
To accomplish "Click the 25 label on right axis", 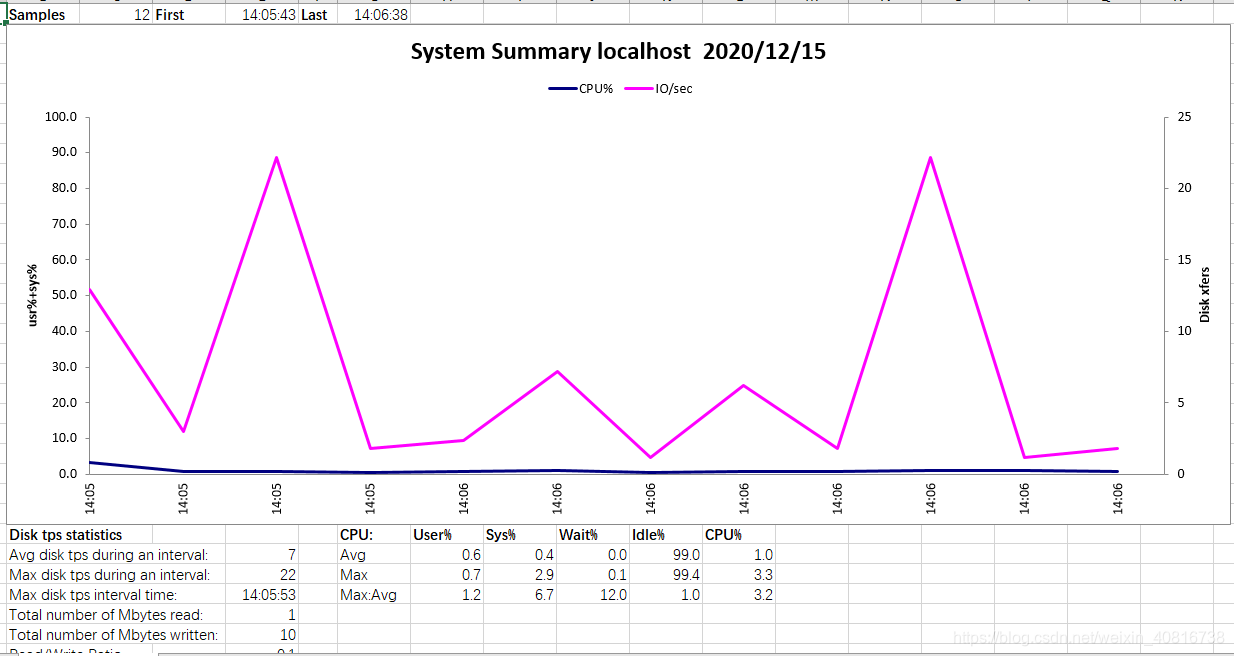I will (1185, 117).
